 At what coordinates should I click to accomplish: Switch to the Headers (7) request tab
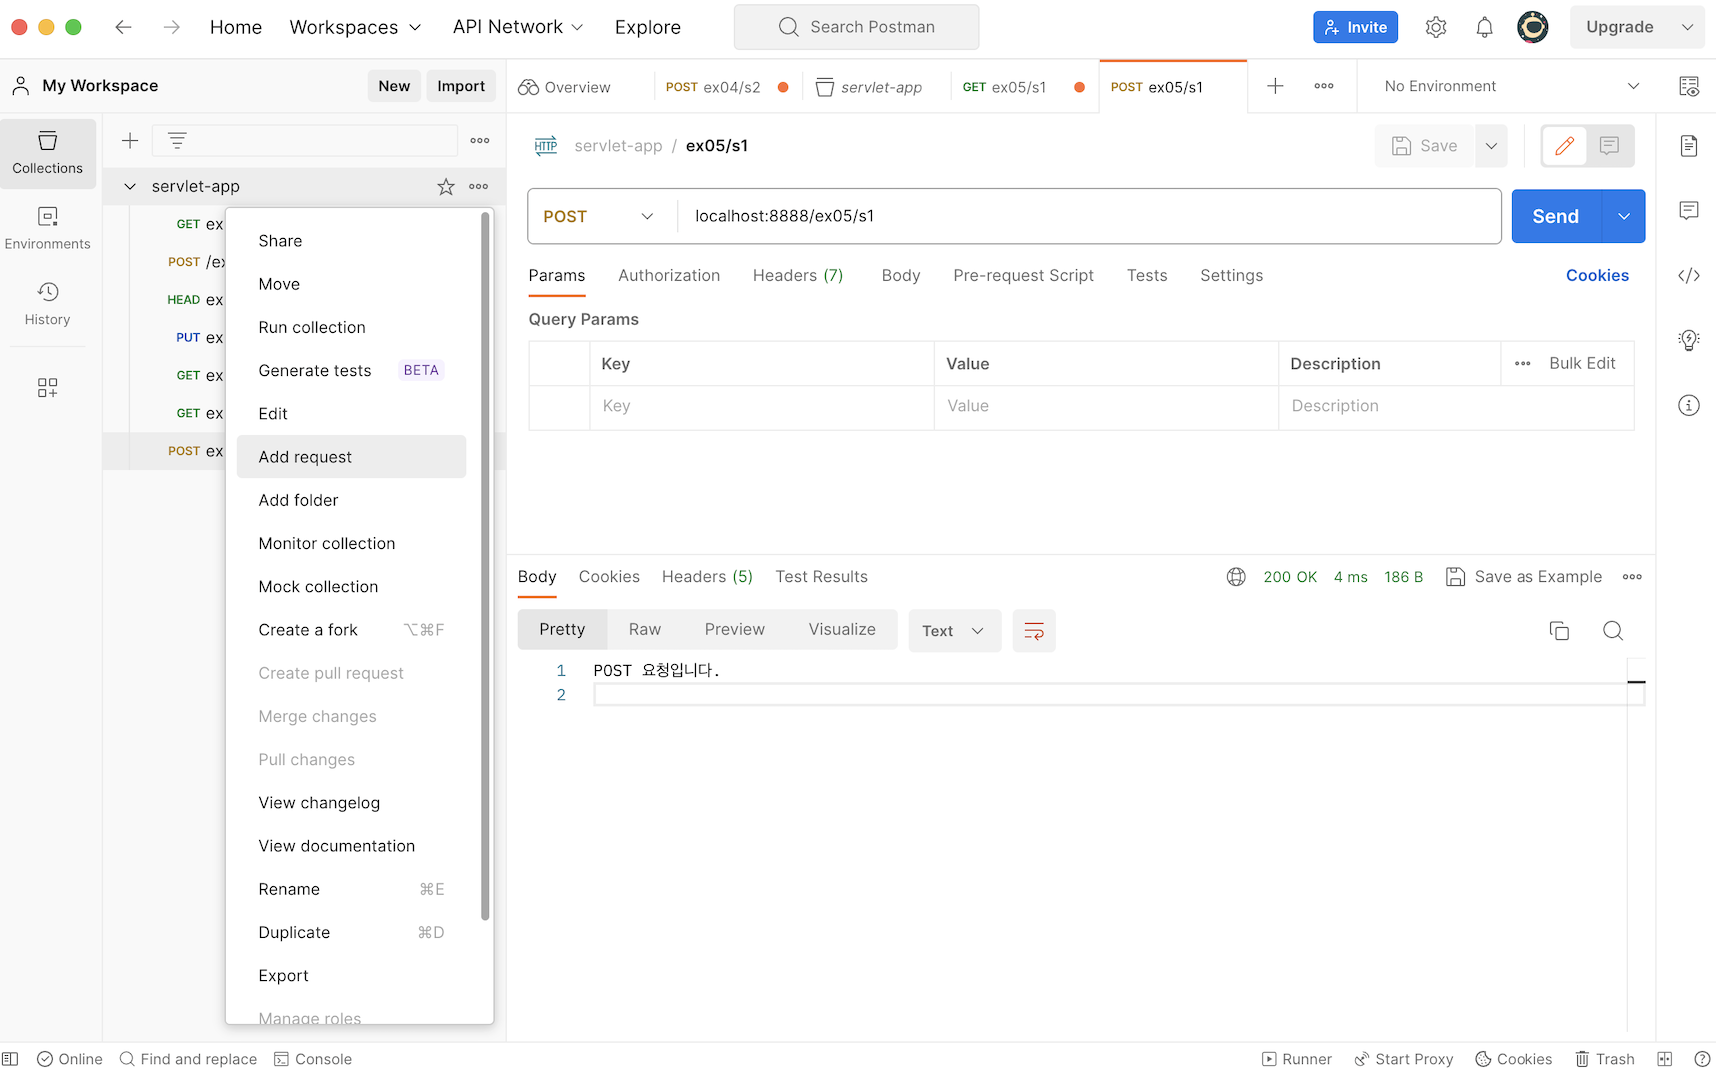coord(797,276)
